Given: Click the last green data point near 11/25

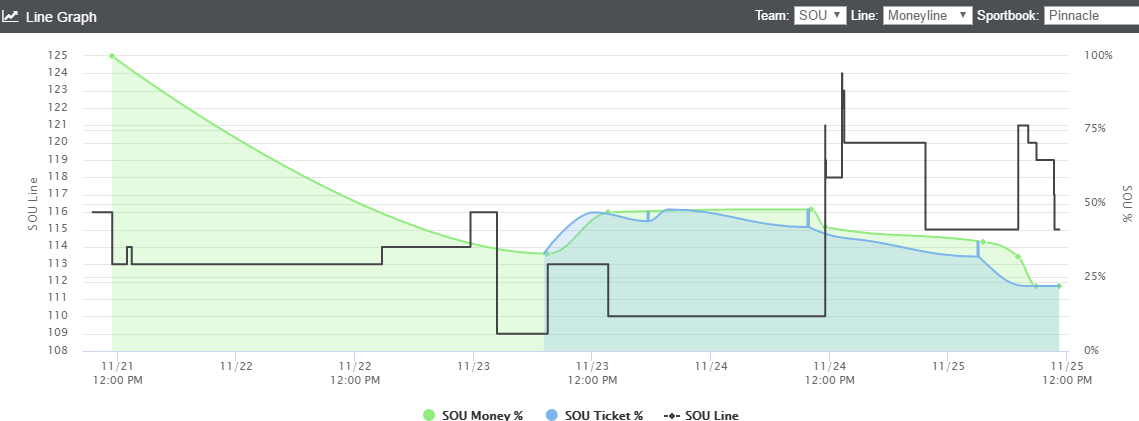Looking at the screenshot, I should (x=1059, y=286).
